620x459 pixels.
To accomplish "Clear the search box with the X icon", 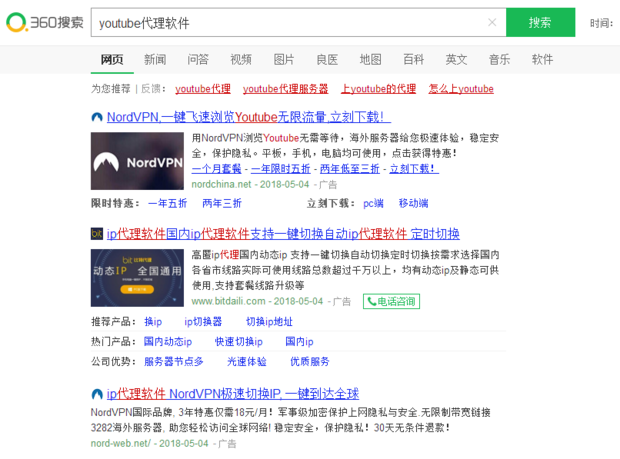I will pos(491,22).
